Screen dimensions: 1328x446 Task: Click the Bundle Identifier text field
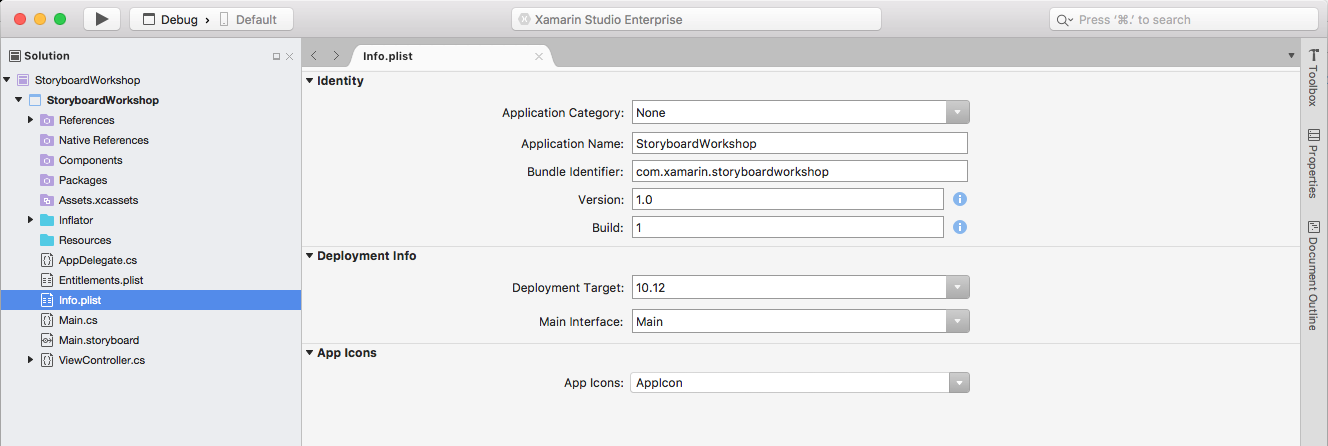click(800, 171)
